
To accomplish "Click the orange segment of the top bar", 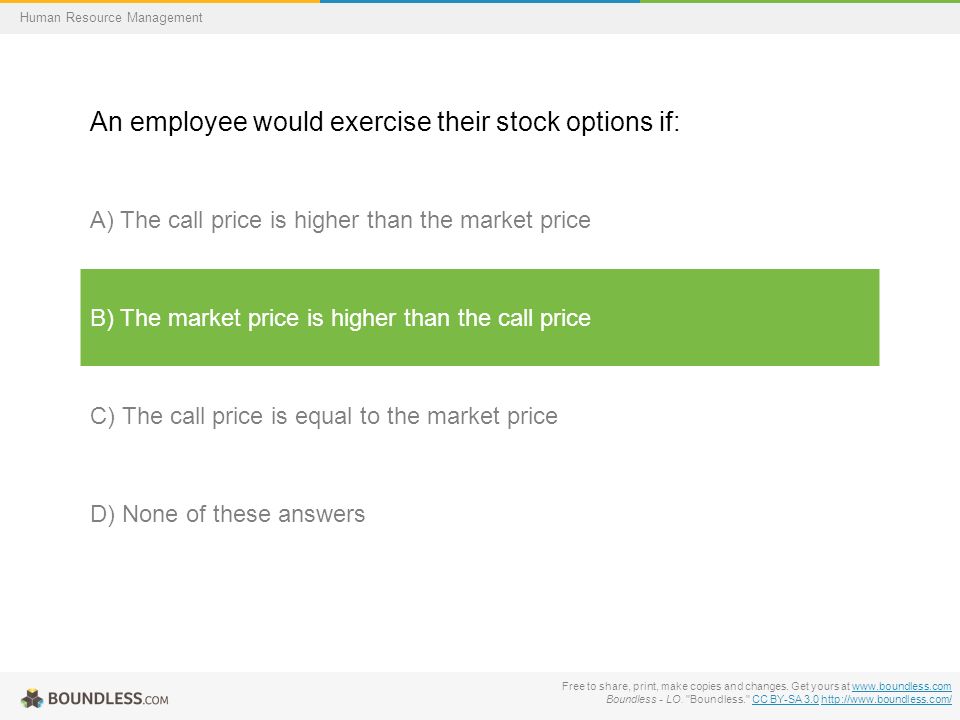I will (160, 1).
